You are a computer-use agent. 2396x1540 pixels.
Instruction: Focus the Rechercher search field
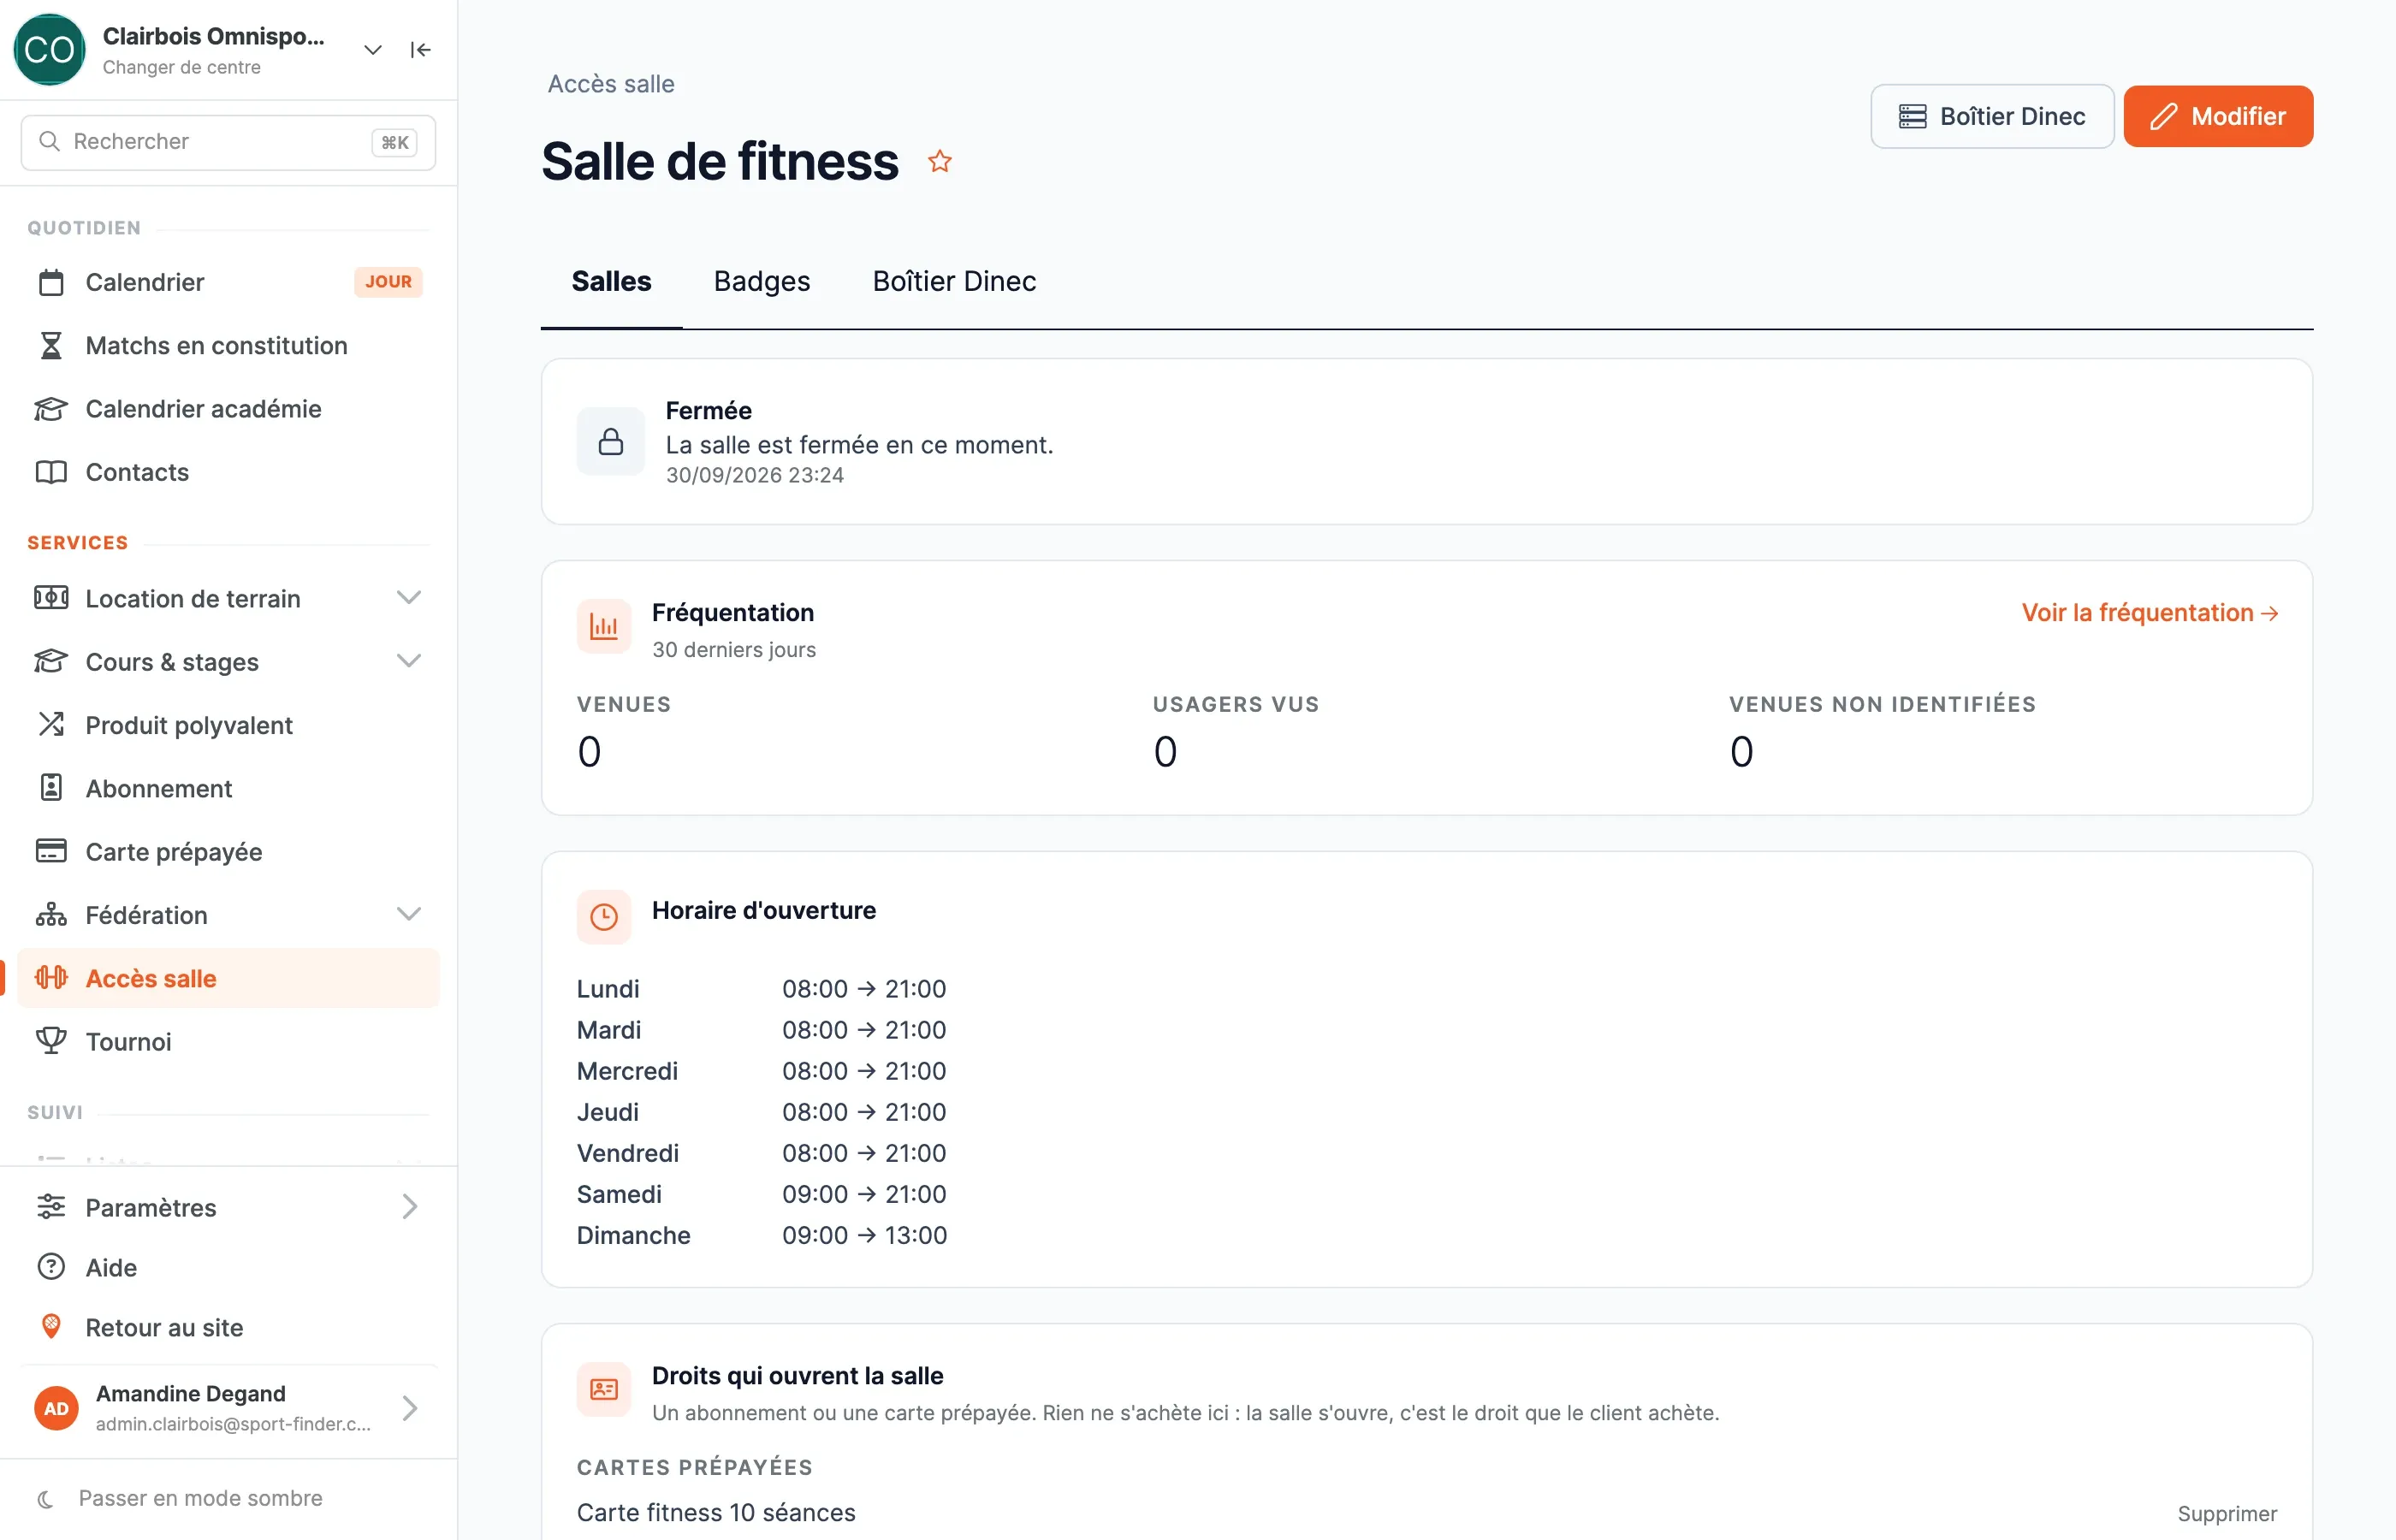click(x=228, y=142)
